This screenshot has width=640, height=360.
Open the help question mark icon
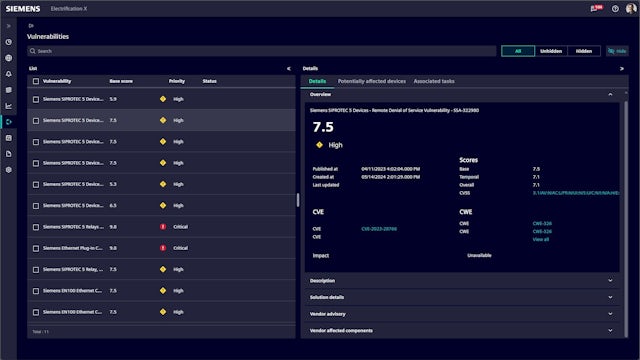(x=615, y=9)
